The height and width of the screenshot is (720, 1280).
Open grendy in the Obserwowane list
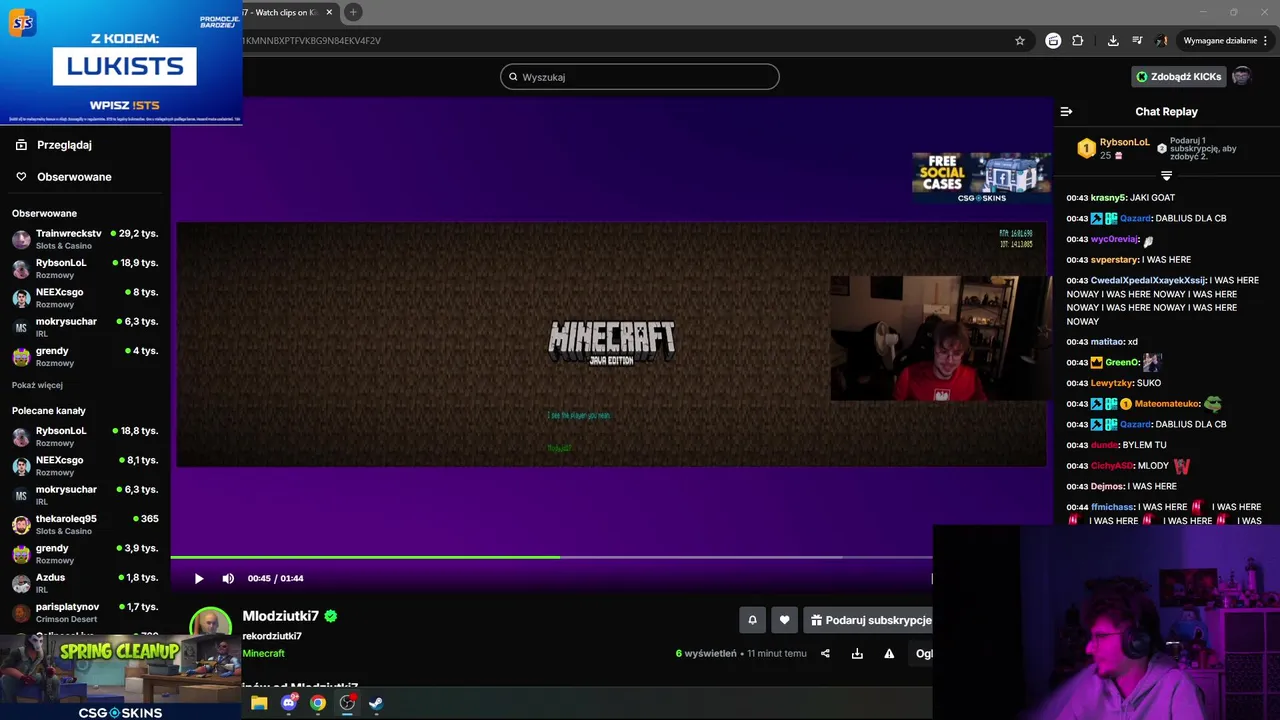pos(85,356)
